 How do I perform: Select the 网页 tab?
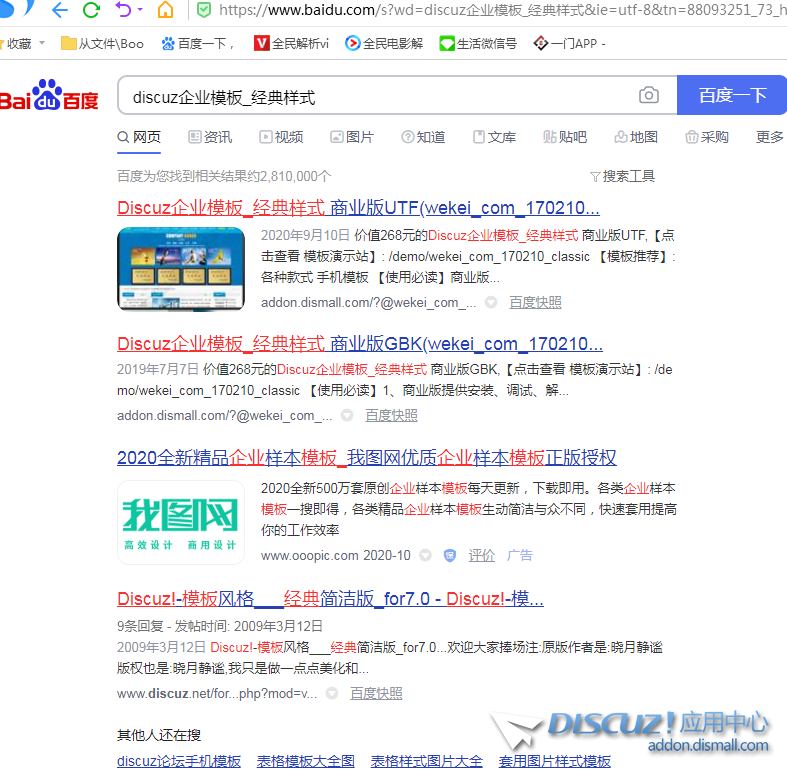pos(139,137)
